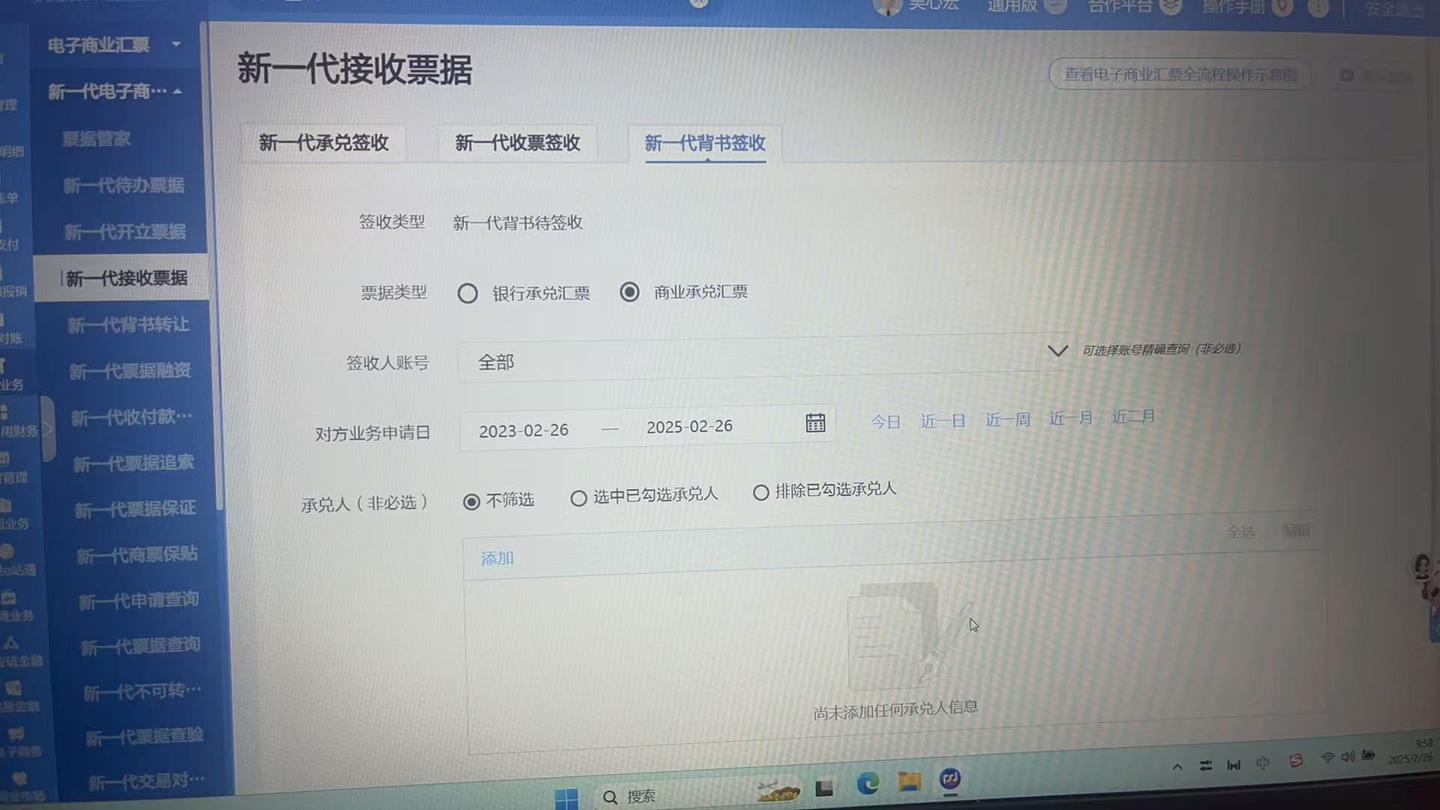Open 票据管家 in the sidebar
Viewport: 1440px width, 810px height.
pos(97,139)
